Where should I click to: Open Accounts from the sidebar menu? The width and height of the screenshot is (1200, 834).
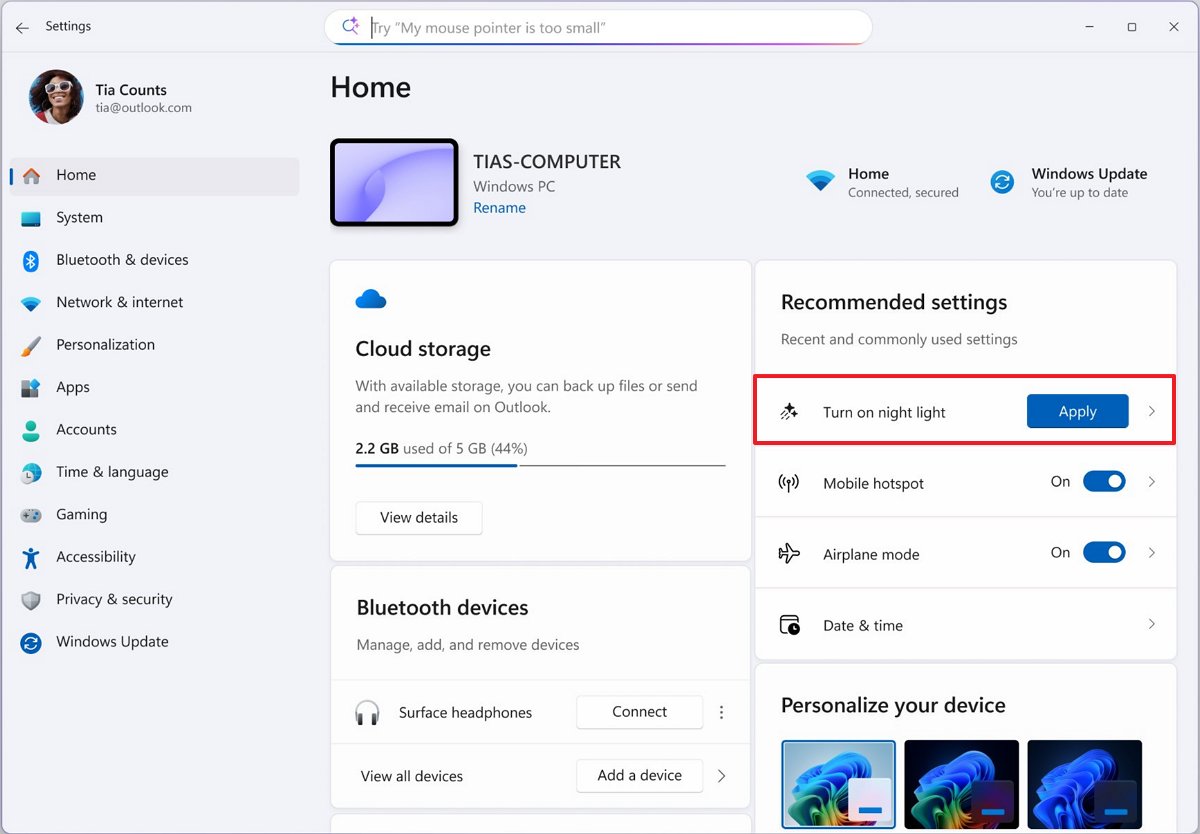coord(86,429)
